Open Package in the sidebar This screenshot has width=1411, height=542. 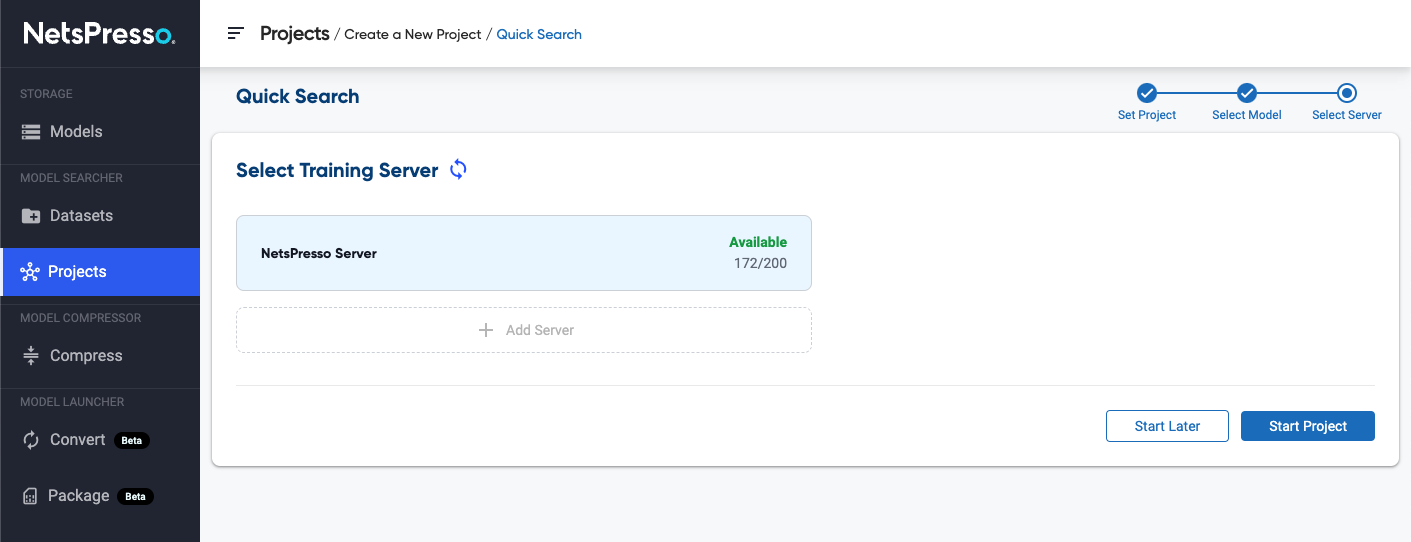[x=100, y=496]
